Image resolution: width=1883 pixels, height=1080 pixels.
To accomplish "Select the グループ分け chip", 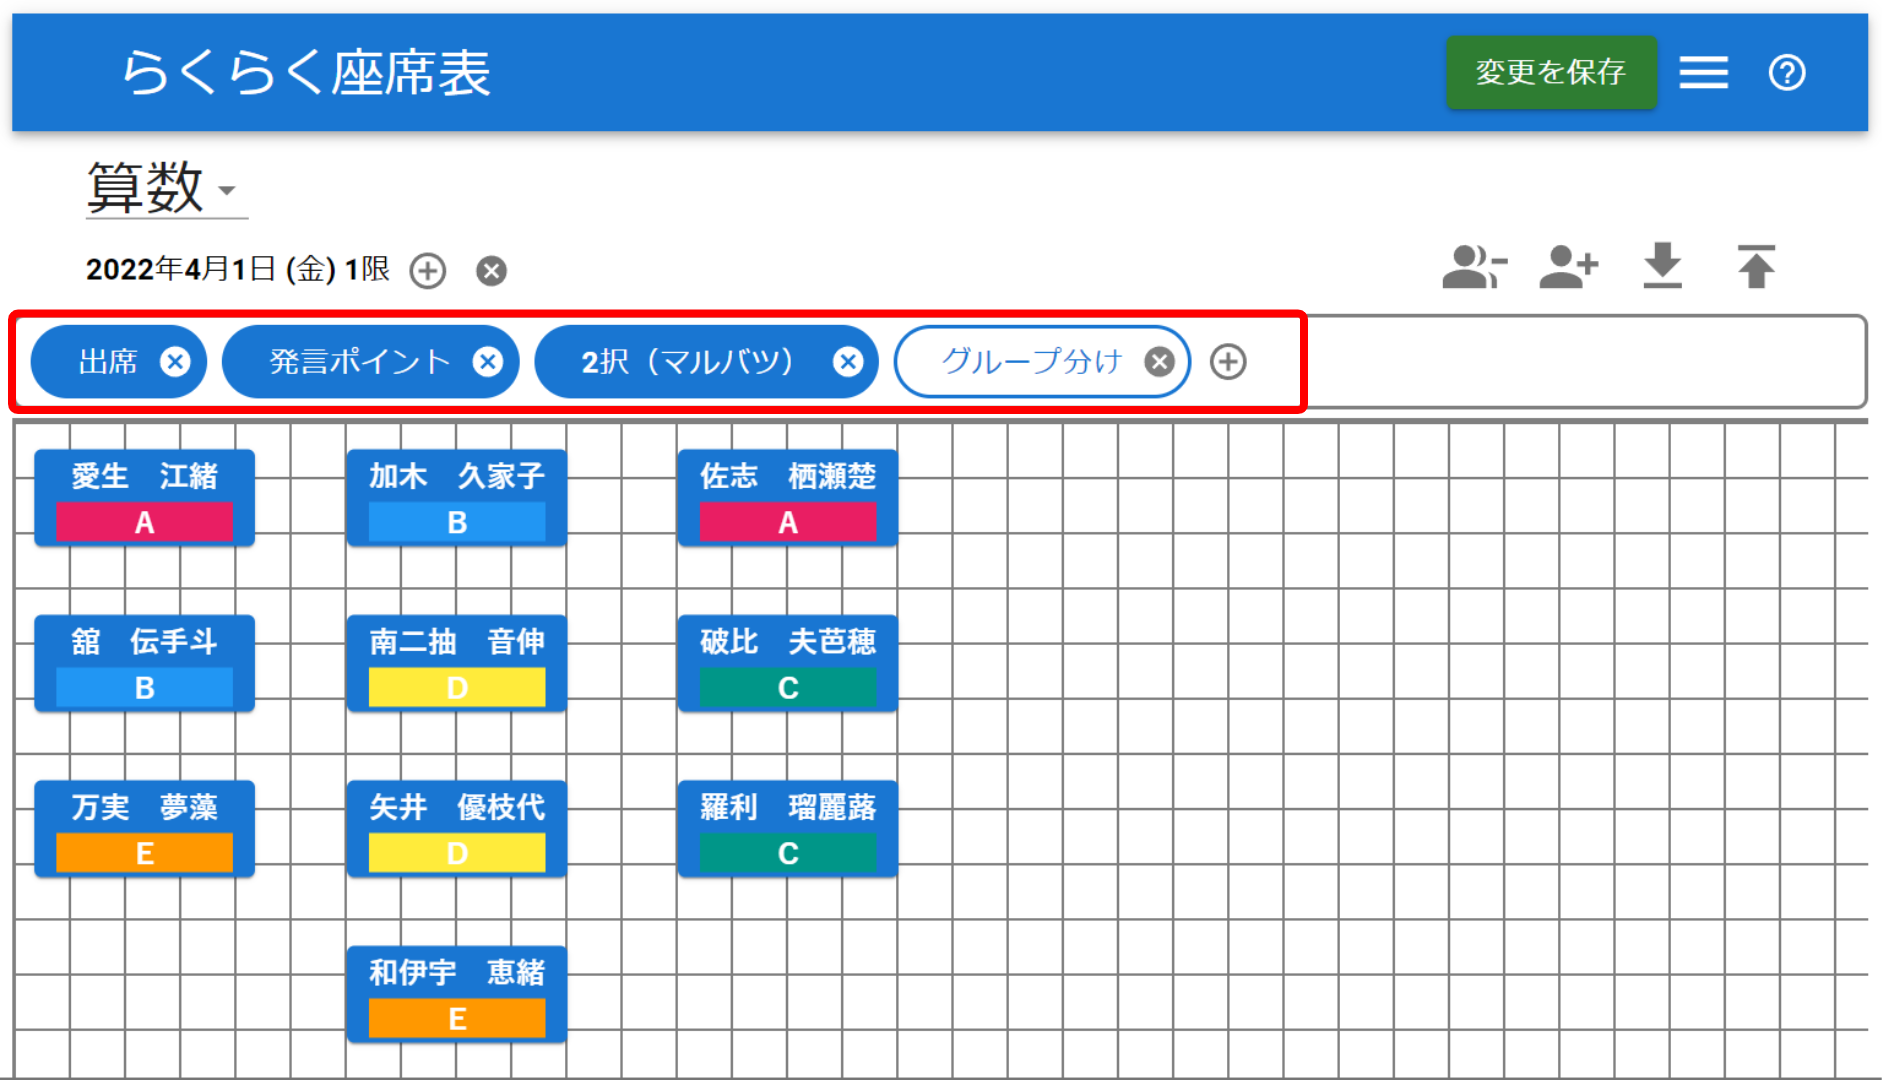I will [1031, 361].
